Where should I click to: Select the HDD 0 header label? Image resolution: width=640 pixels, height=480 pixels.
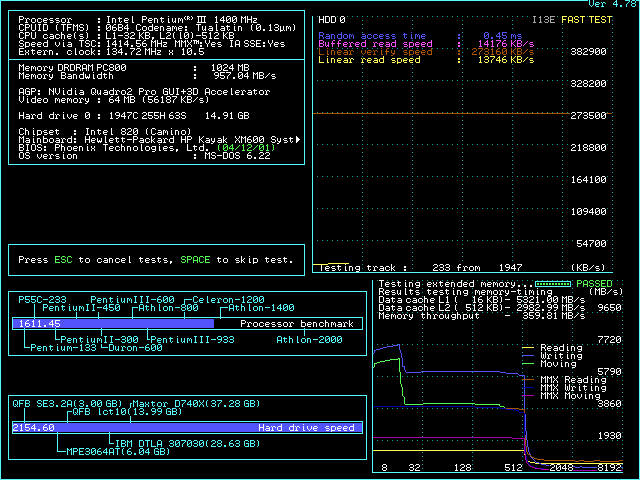point(331,19)
